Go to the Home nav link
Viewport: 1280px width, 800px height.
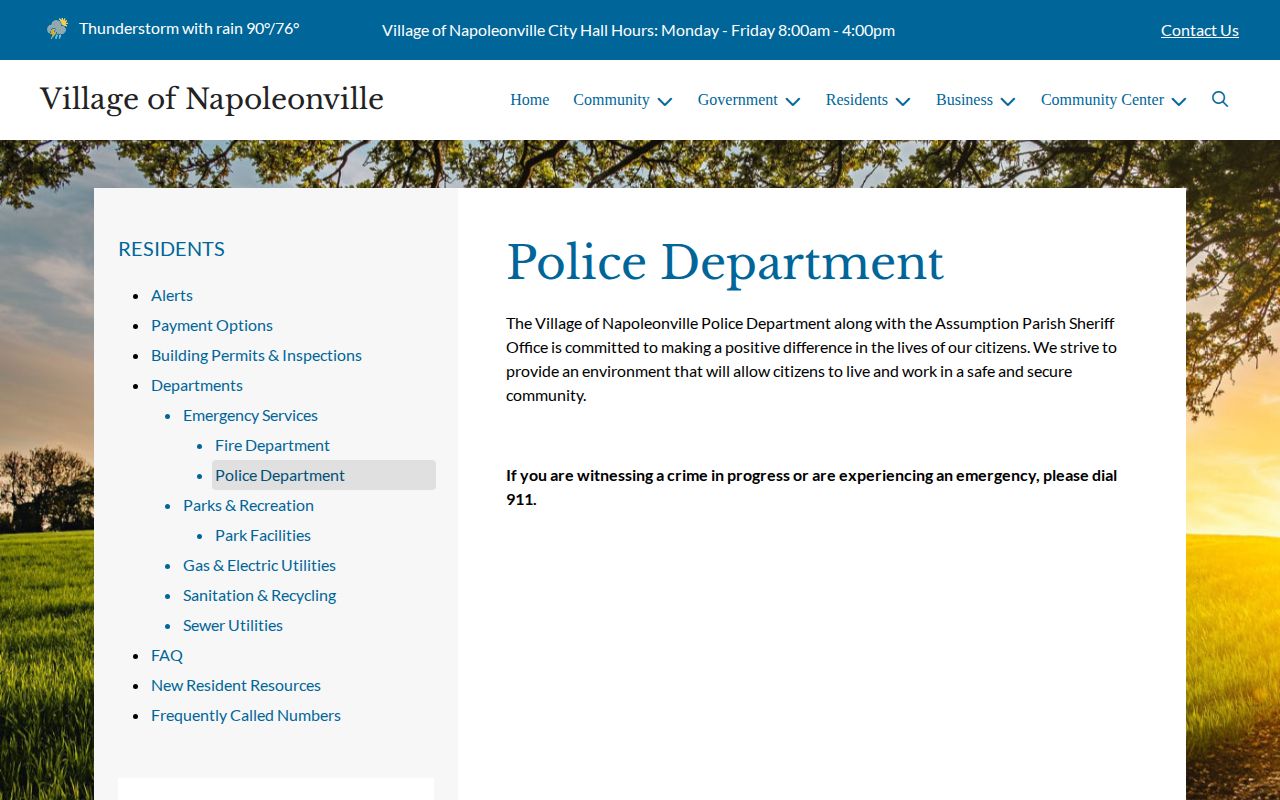coord(529,100)
